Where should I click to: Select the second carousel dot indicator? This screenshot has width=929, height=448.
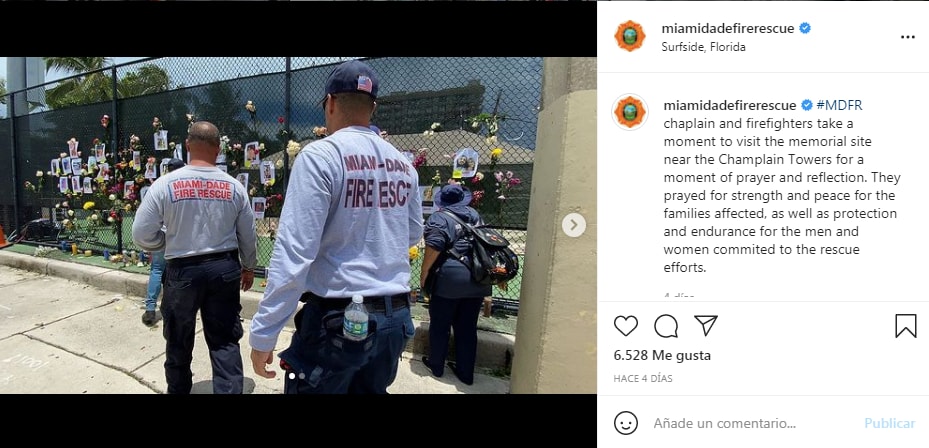click(302, 376)
